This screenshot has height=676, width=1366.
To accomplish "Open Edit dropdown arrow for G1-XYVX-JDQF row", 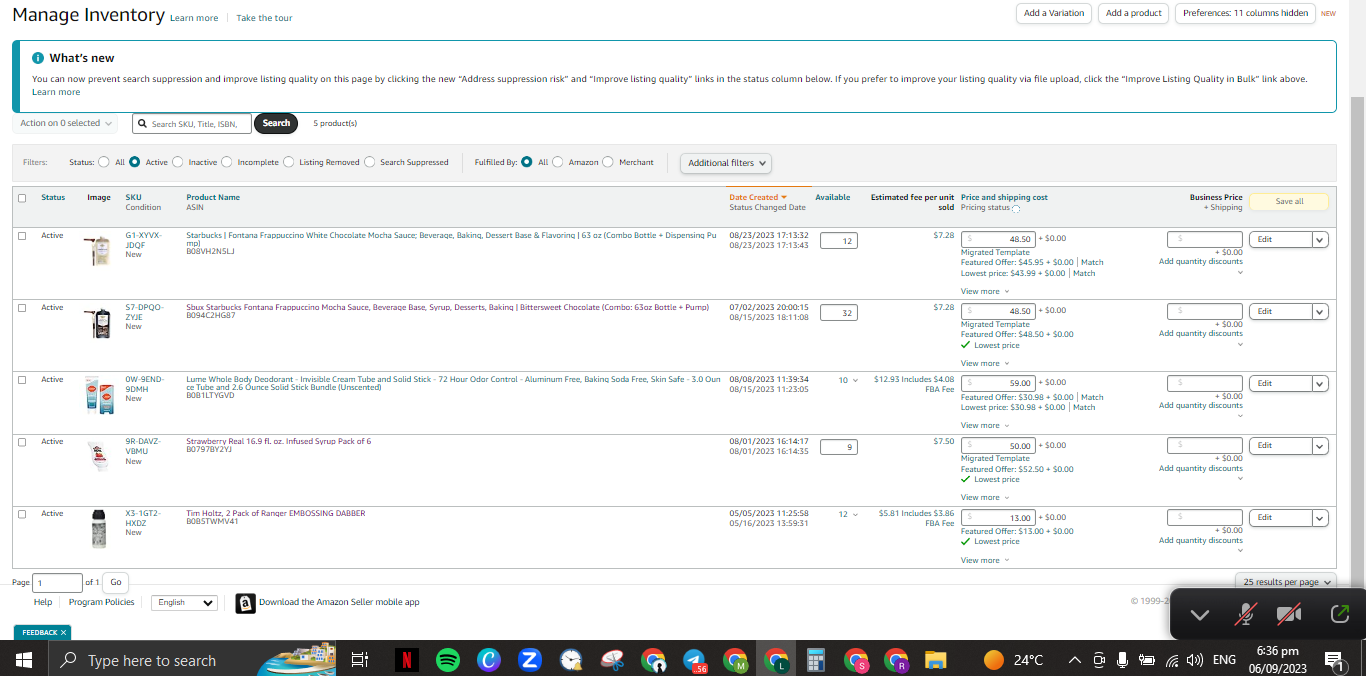I will point(1320,240).
